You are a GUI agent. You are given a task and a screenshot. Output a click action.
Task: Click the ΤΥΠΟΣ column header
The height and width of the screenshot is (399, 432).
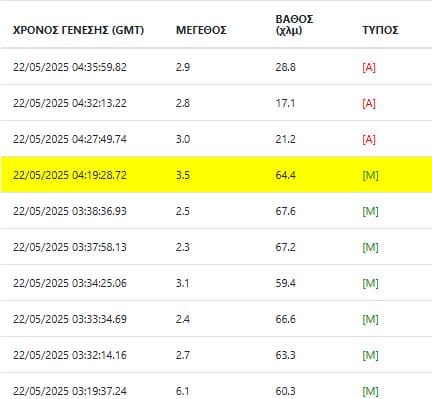tap(380, 30)
